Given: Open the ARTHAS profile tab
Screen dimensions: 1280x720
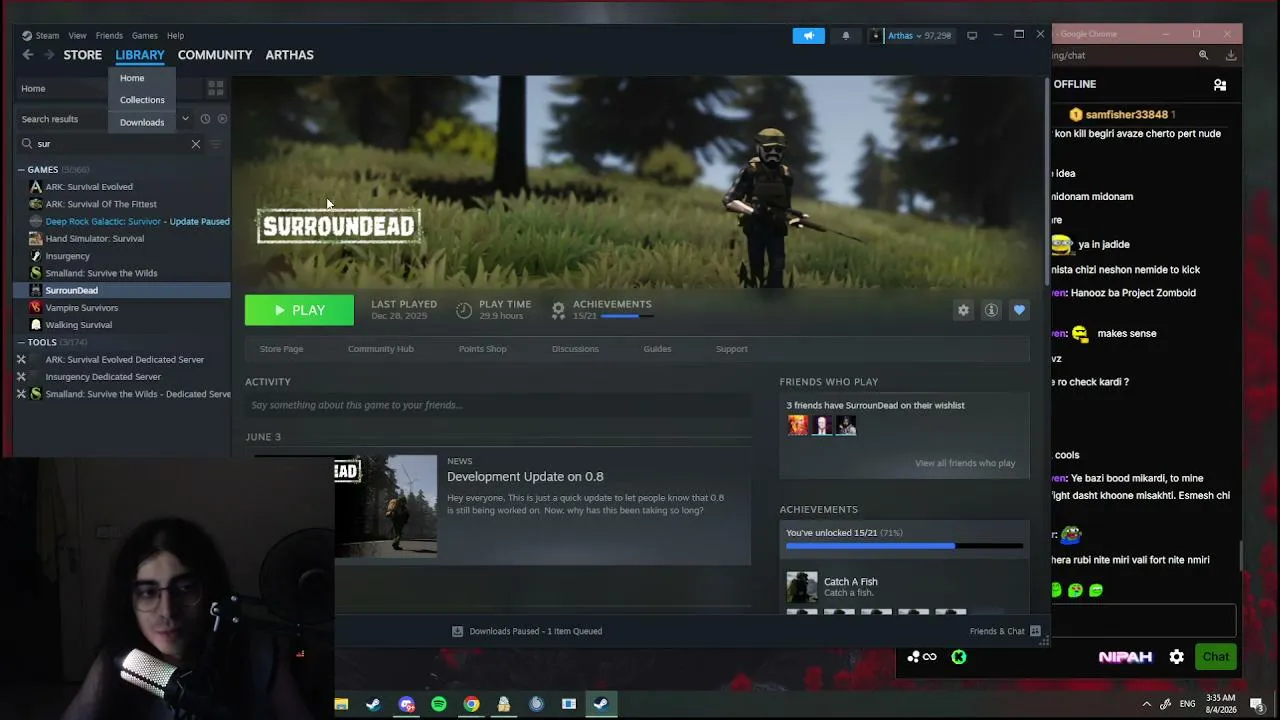Looking at the screenshot, I should [x=290, y=55].
